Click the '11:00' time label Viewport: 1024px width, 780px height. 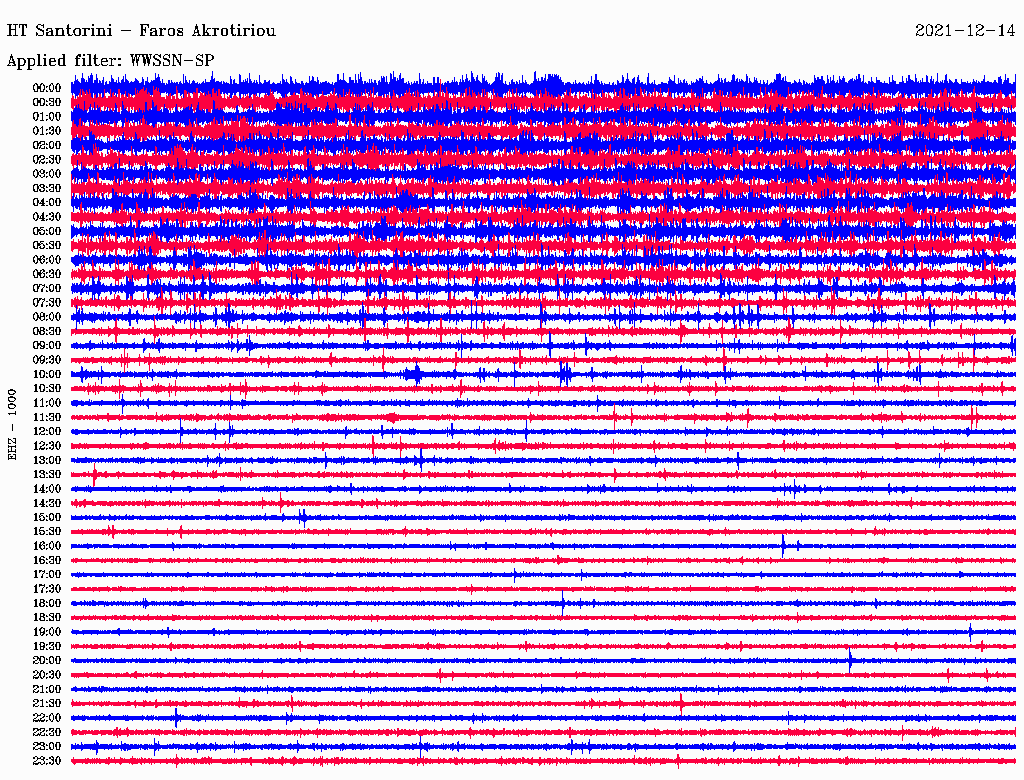coord(47,403)
